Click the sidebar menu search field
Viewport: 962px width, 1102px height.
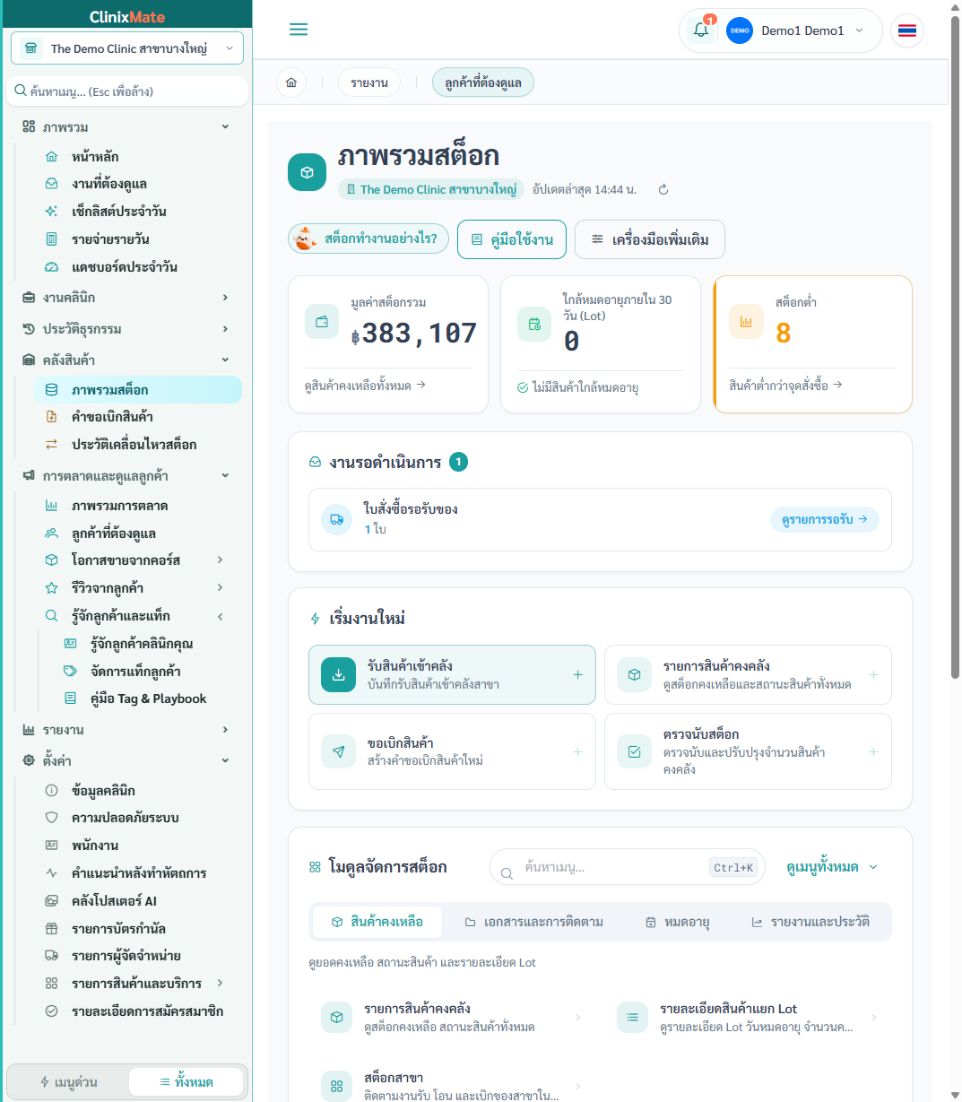click(x=127, y=91)
